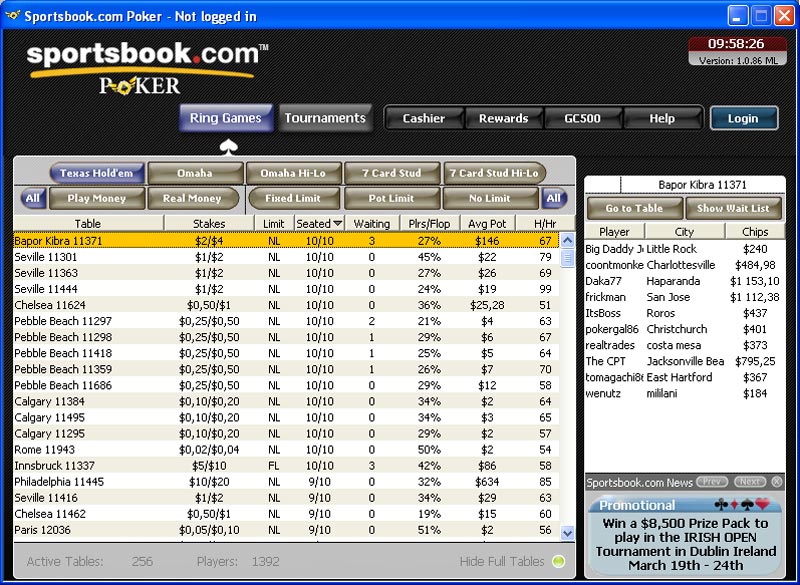Sort by the Limit column header
Image resolution: width=800 pixels, height=585 pixels.
274,223
